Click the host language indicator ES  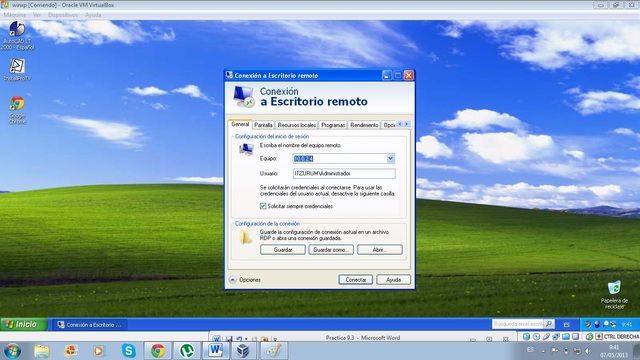pos(530,350)
